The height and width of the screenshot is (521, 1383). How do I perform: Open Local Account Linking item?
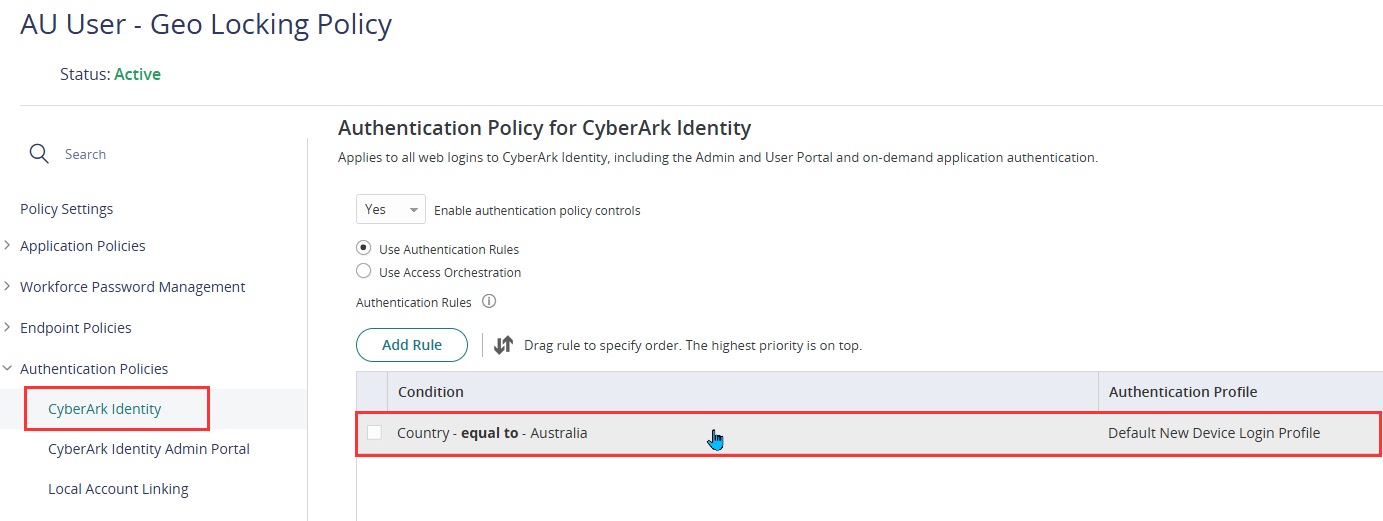tap(118, 489)
